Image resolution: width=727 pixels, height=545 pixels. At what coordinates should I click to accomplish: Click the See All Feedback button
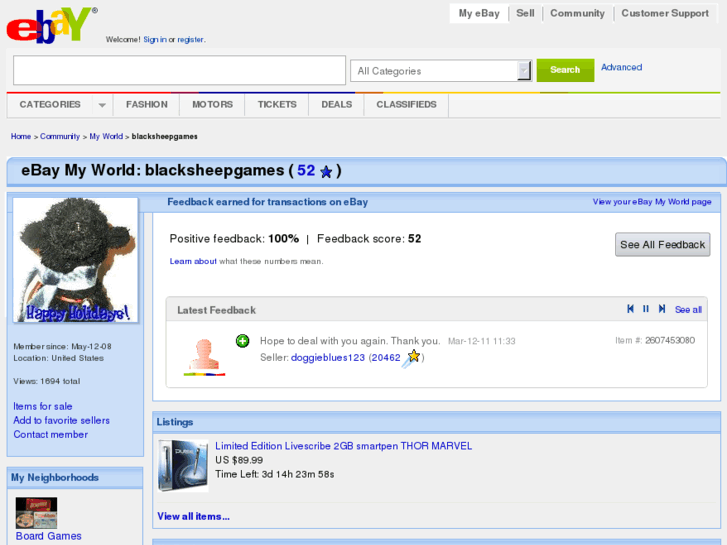[663, 244]
